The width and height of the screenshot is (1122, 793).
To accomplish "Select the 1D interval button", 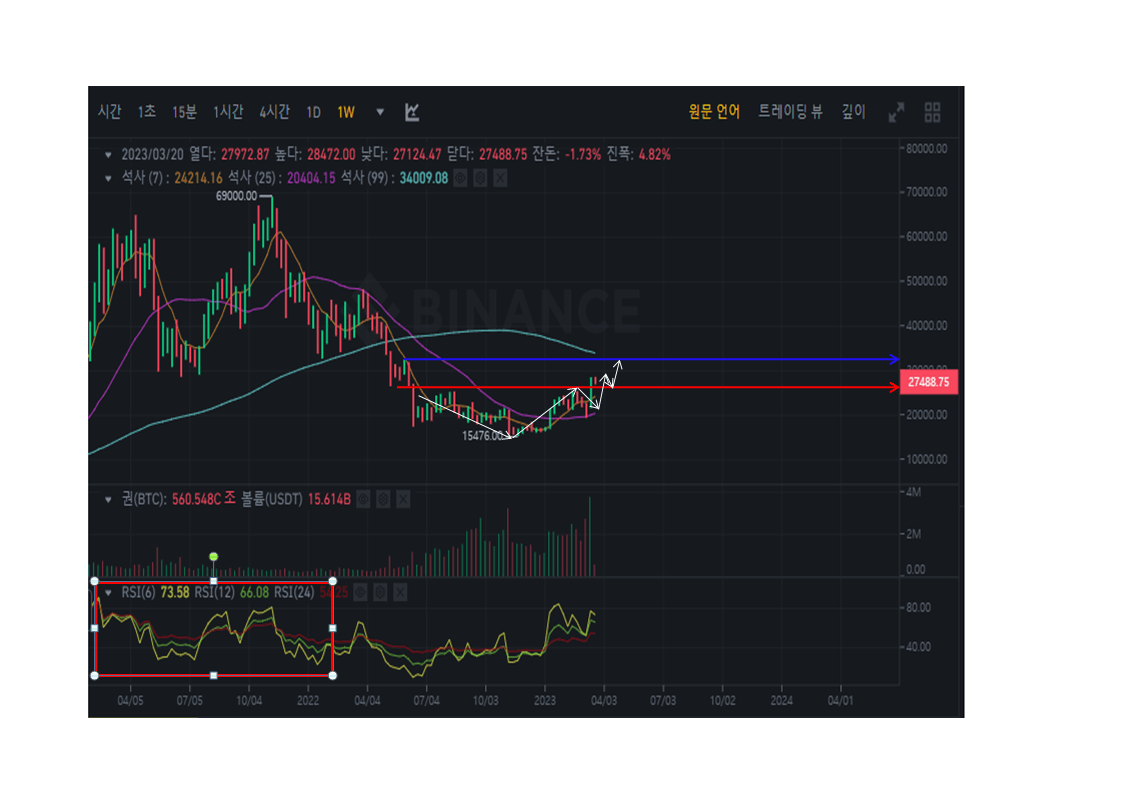I will point(313,112).
